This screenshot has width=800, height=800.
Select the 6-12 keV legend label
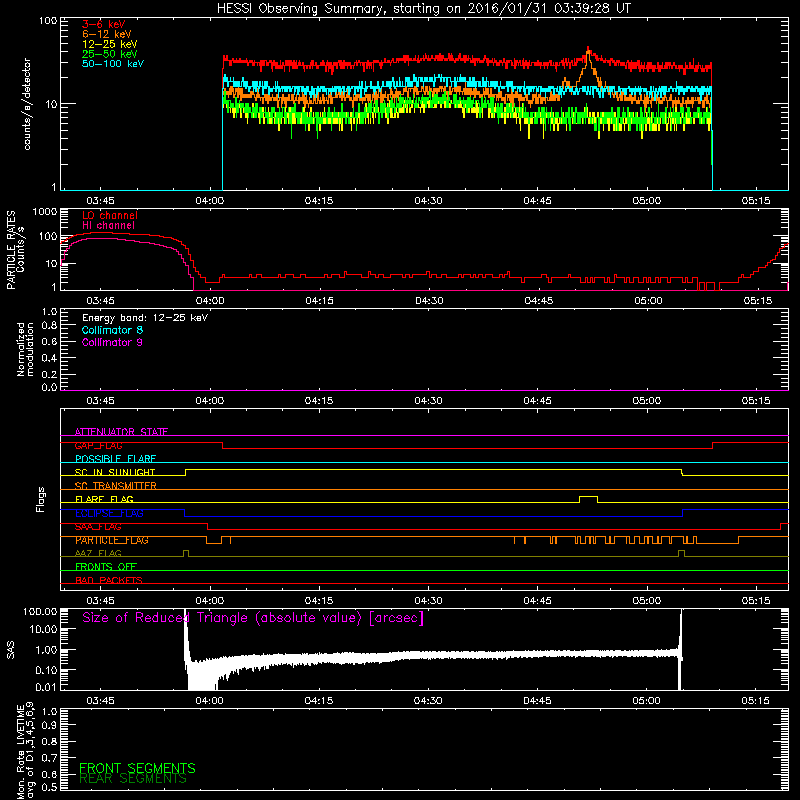pyautogui.click(x=107, y=34)
